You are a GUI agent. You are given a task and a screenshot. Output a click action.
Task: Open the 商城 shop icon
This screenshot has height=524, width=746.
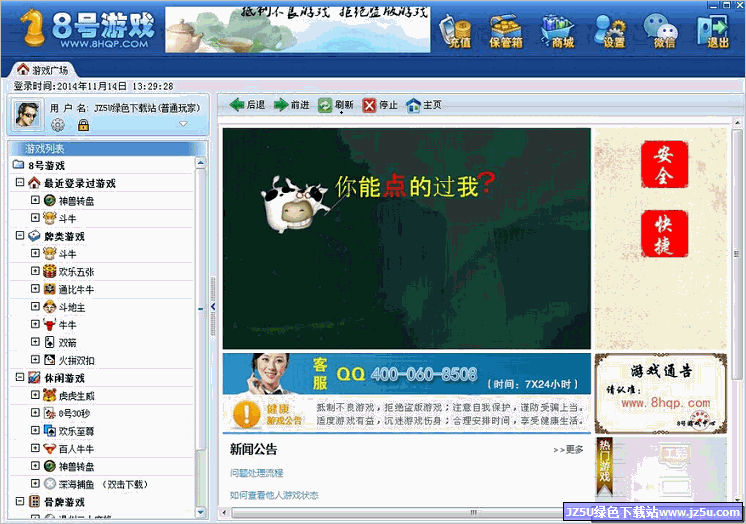pos(558,31)
